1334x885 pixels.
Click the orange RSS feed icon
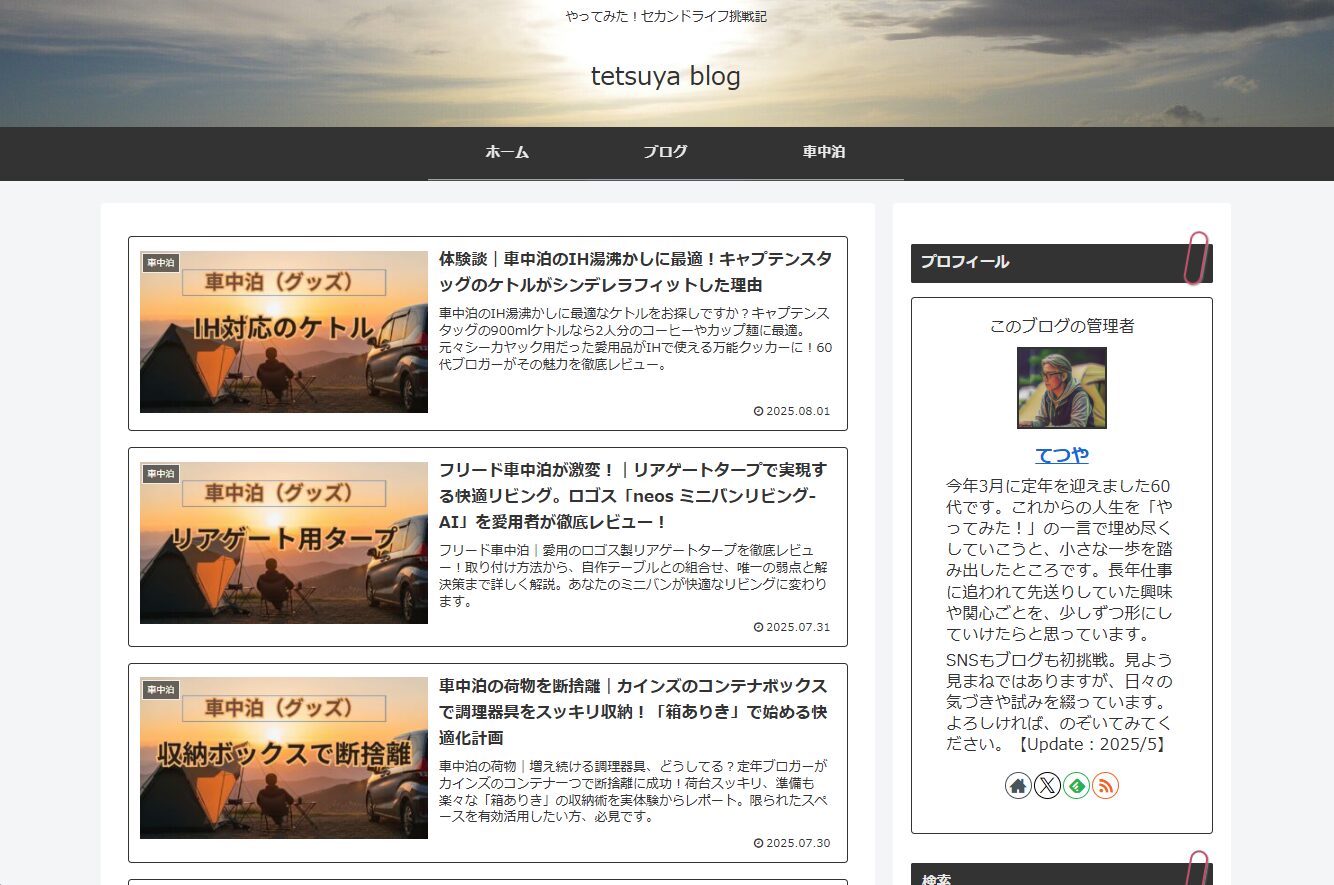[1105, 786]
